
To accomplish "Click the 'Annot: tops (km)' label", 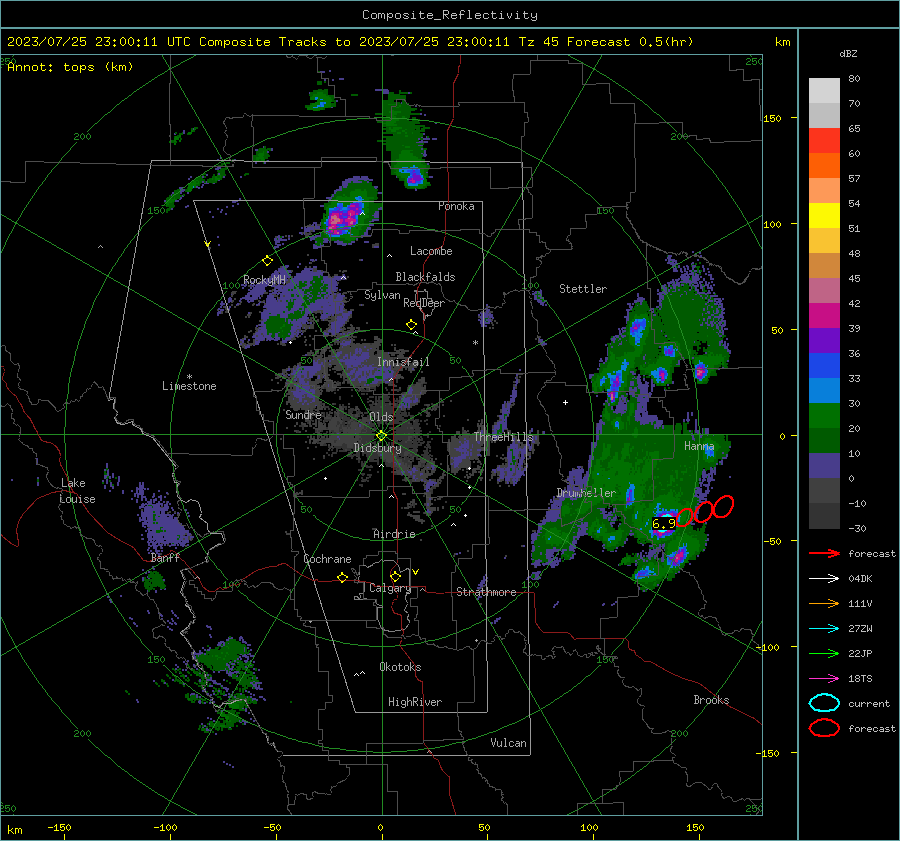I will pyautogui.click(x=70, y=67).
